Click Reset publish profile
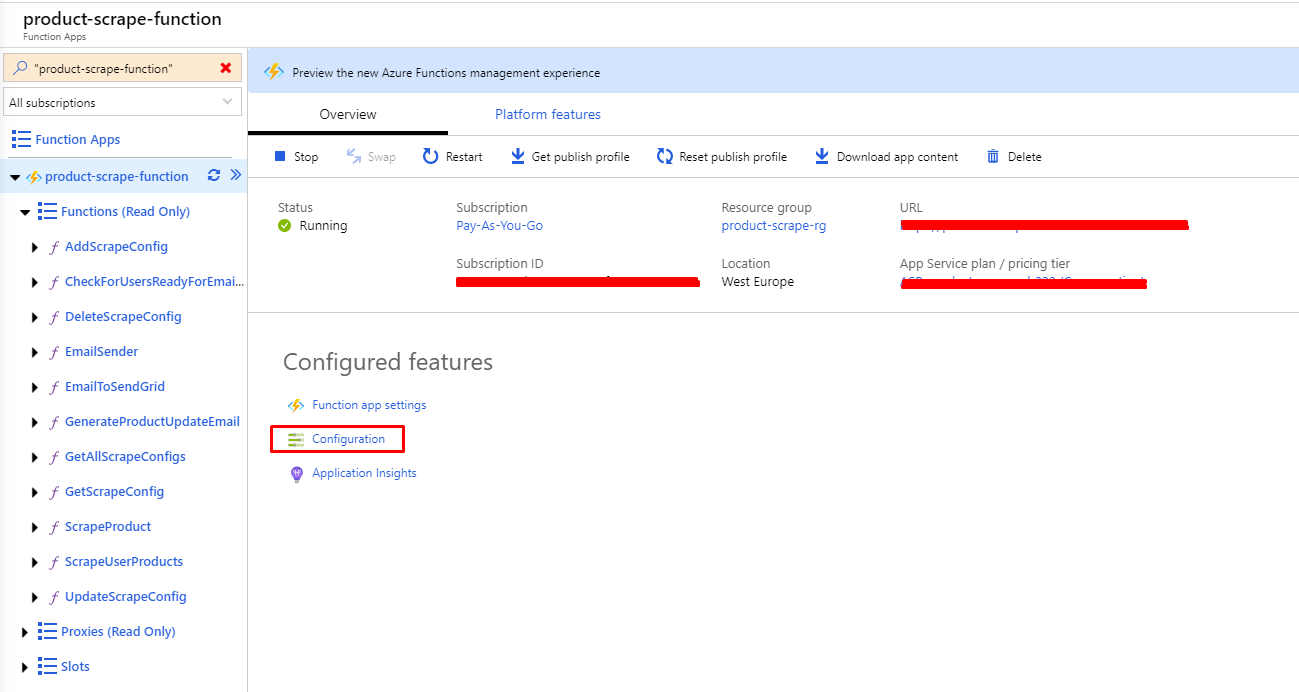Image resolution: width=1299 pixels, height=692 pixels. tap(722, 157)
